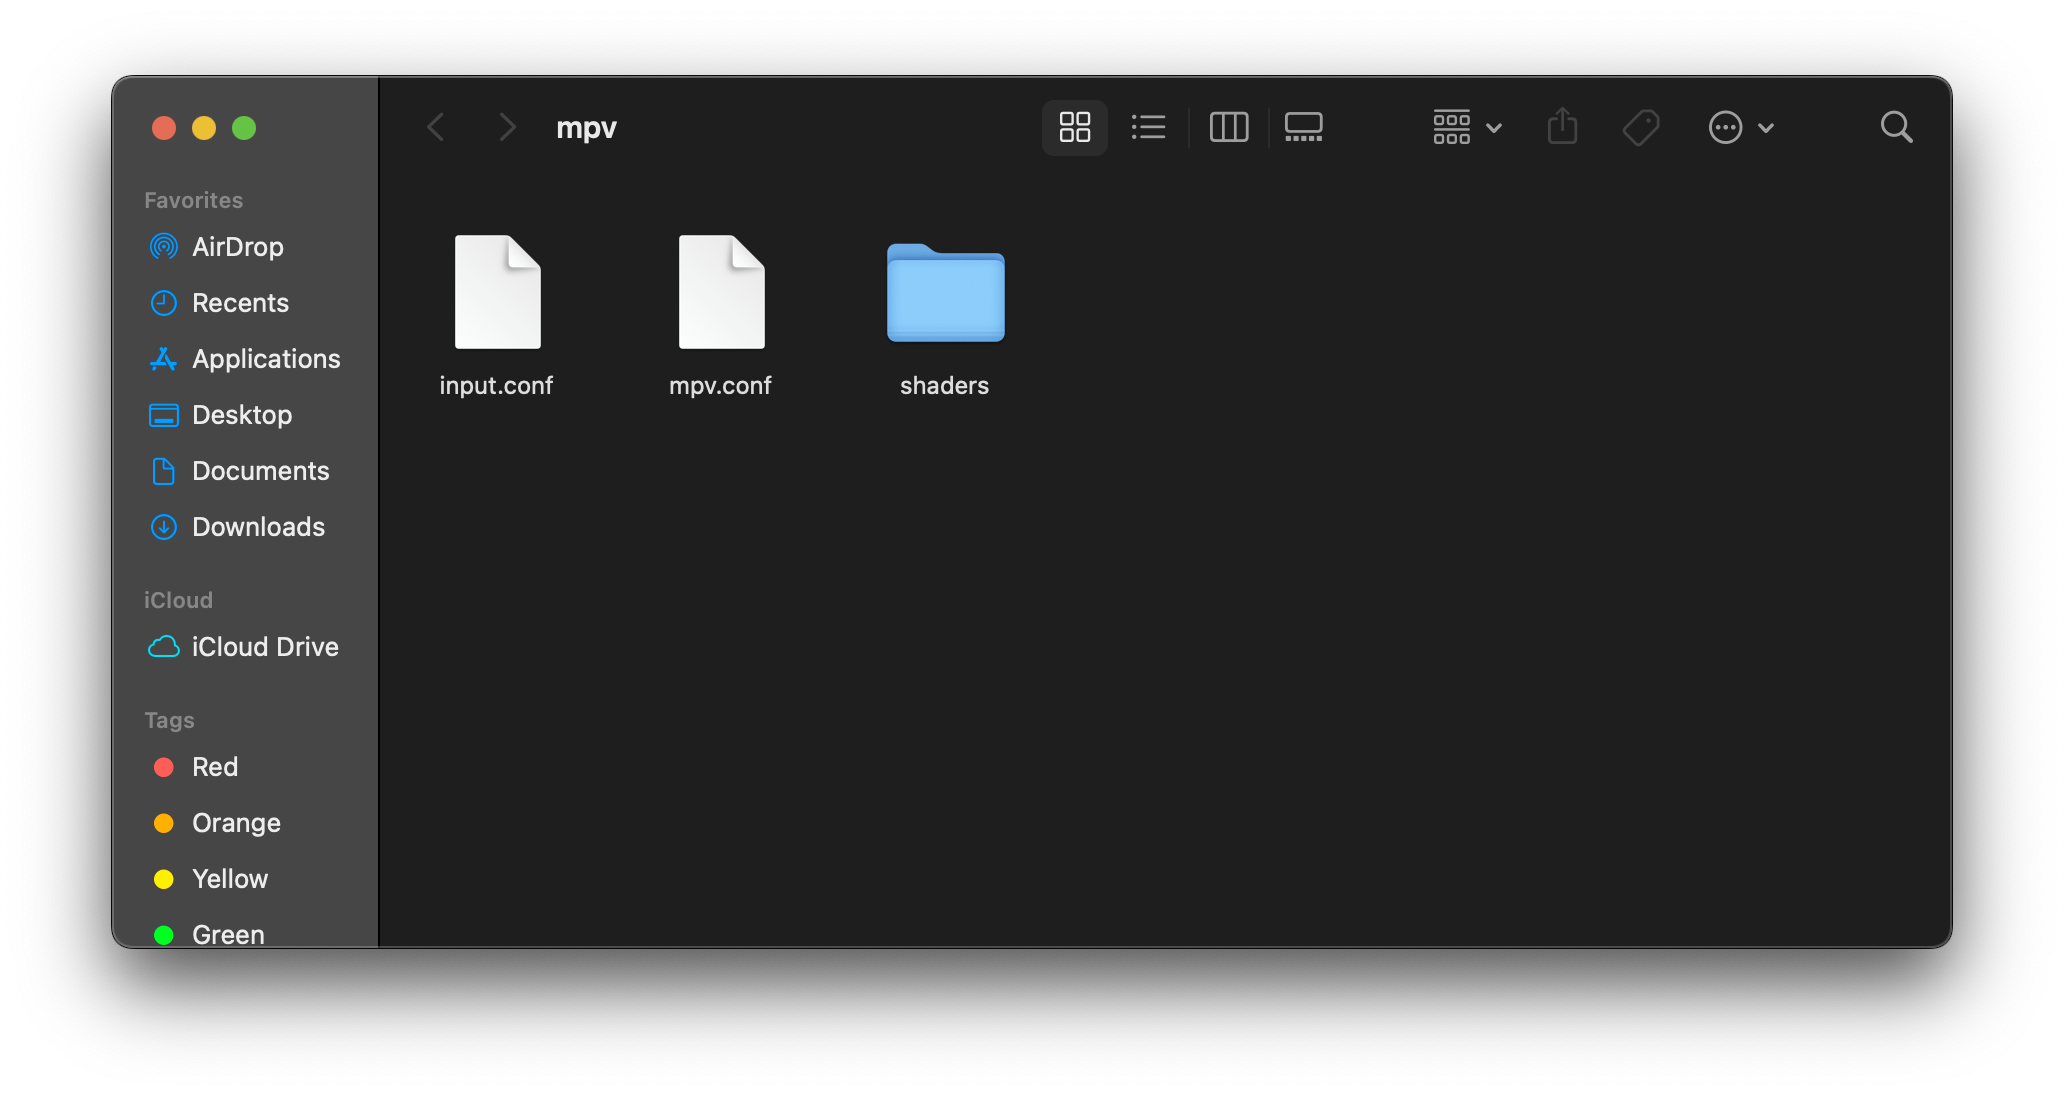This screenshot has height=1096, width=2064.
Task: Select the shaders folder
Action: 945,293
